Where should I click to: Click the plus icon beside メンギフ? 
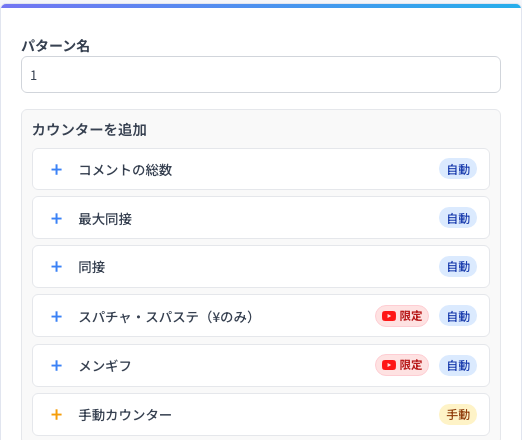coord(56,366)
